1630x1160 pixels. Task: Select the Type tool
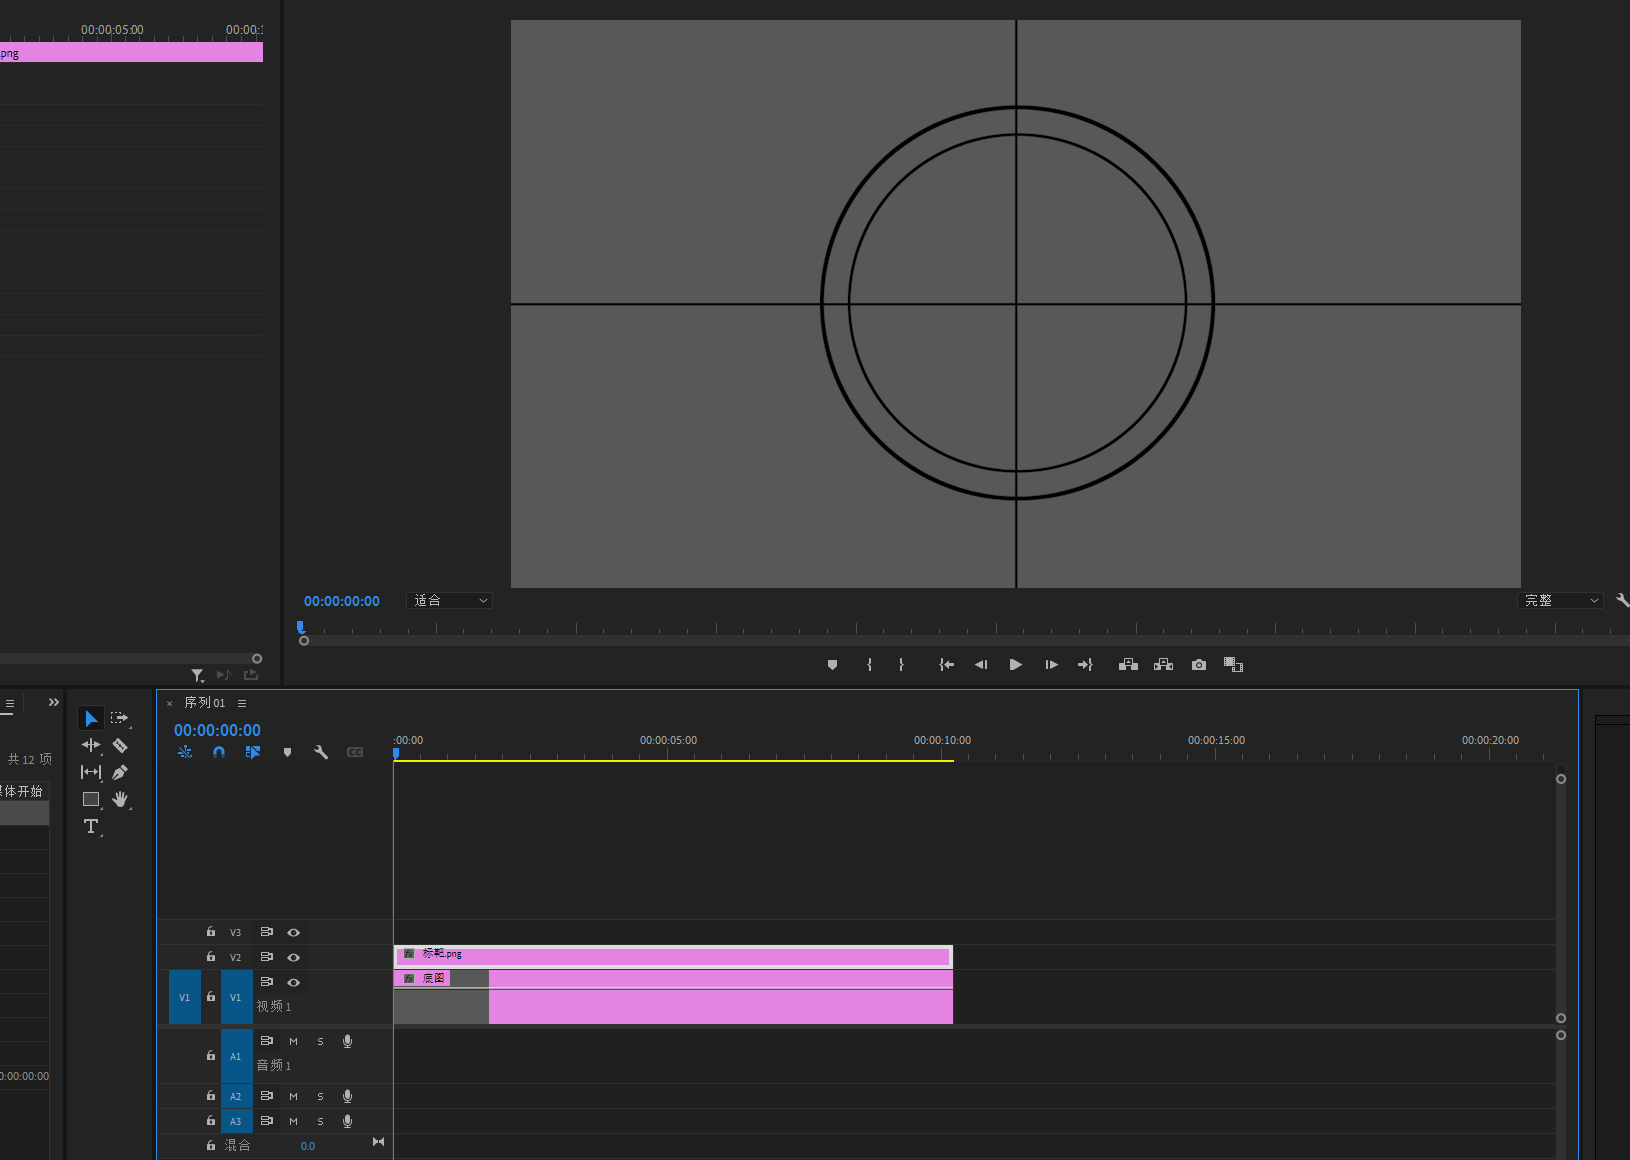(x=91, y=826)
